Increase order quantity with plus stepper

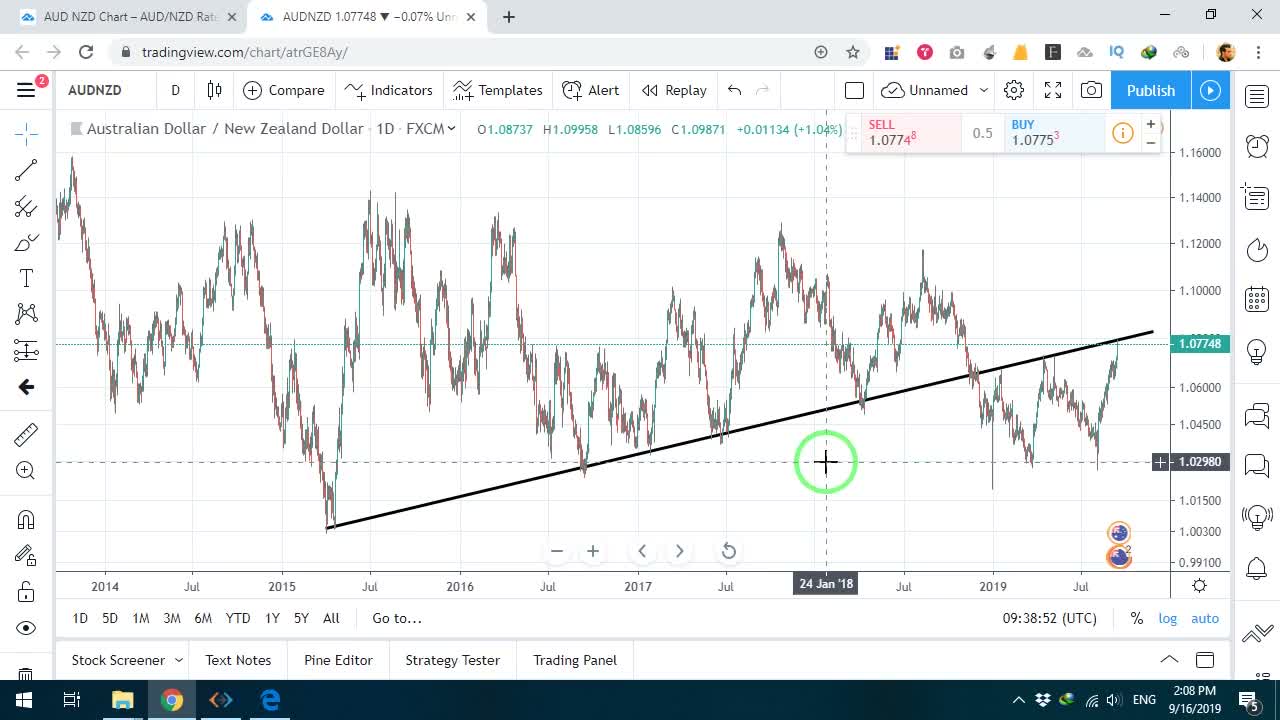1151,124
